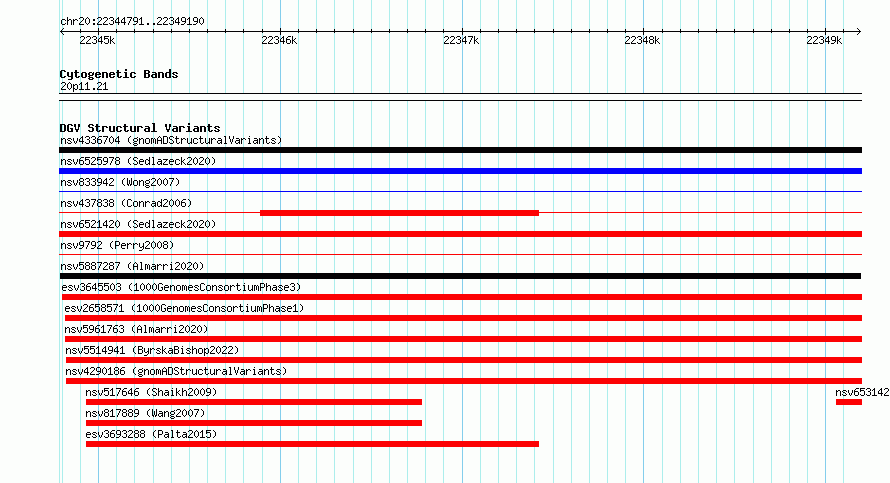Click the 22348k ruler label

[642, 41]
